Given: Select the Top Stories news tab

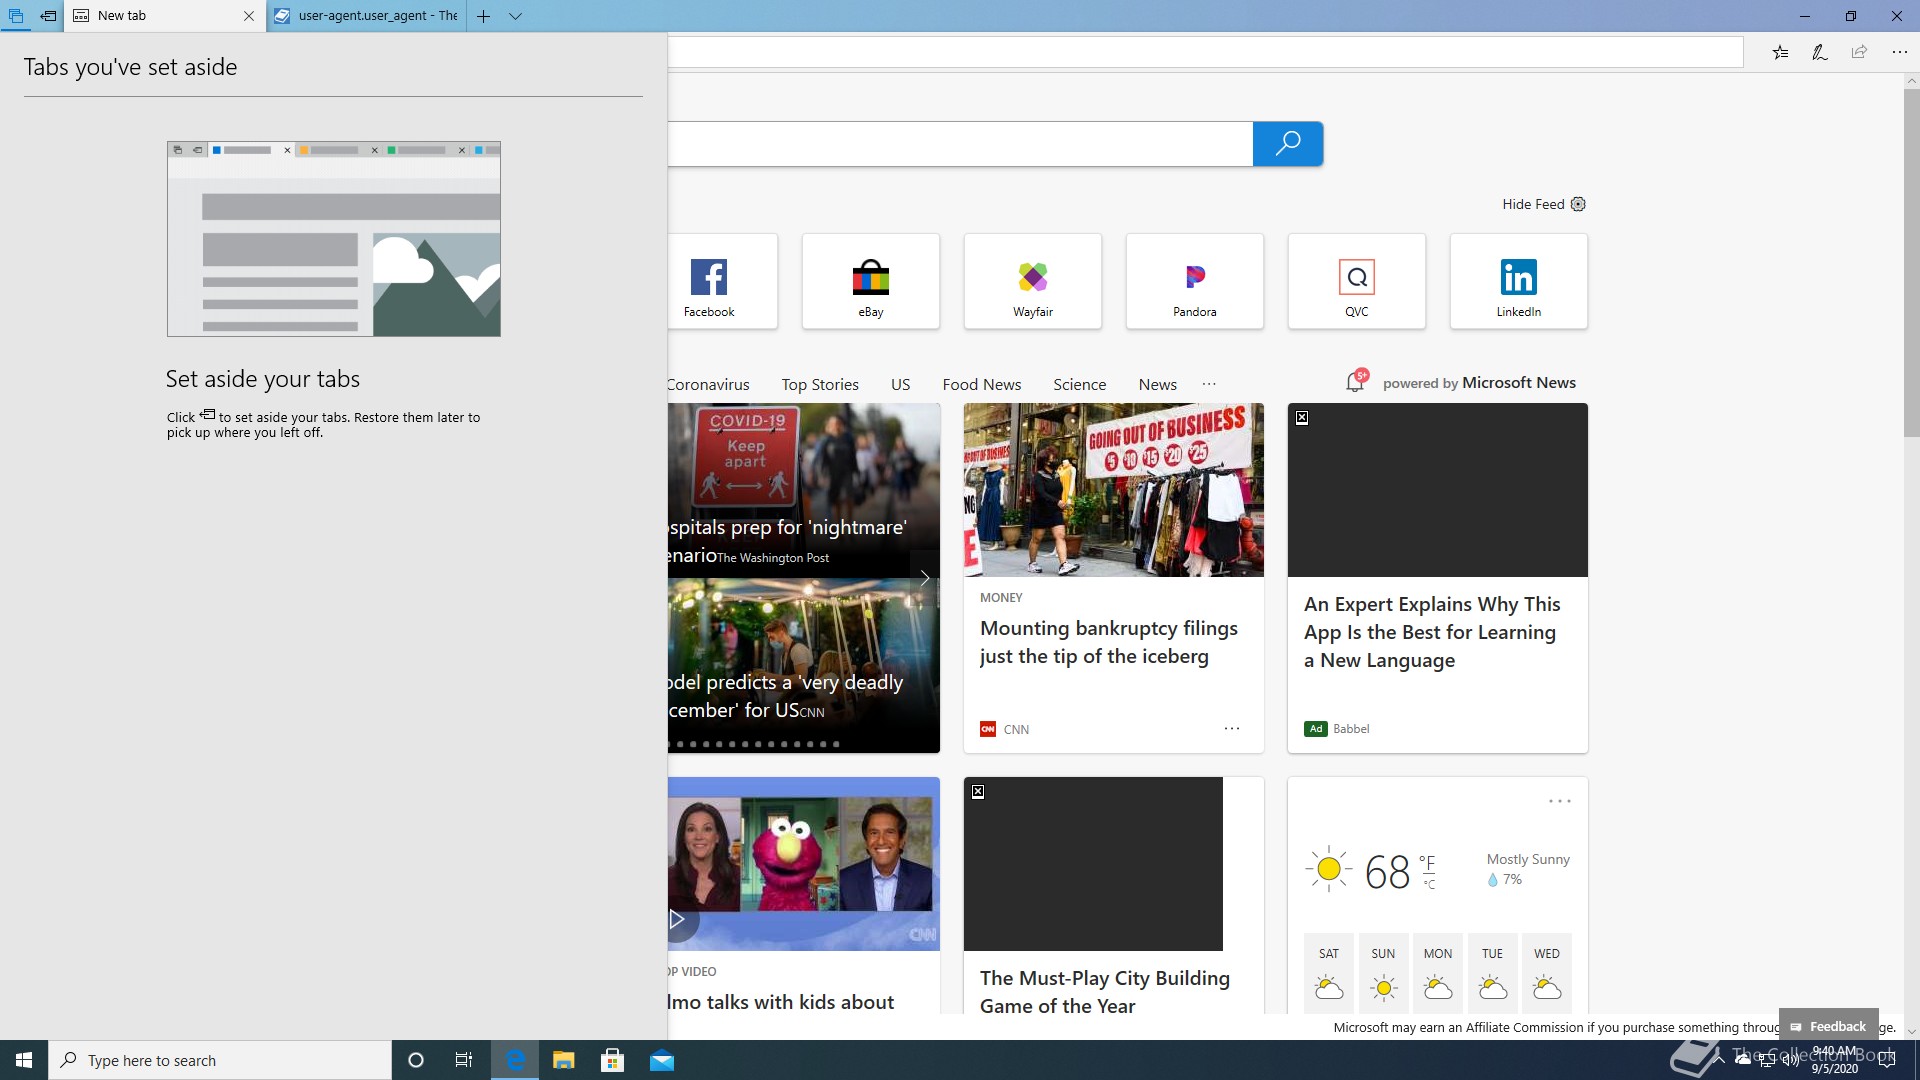Looking at the screenshot, I should click(819, 384).
